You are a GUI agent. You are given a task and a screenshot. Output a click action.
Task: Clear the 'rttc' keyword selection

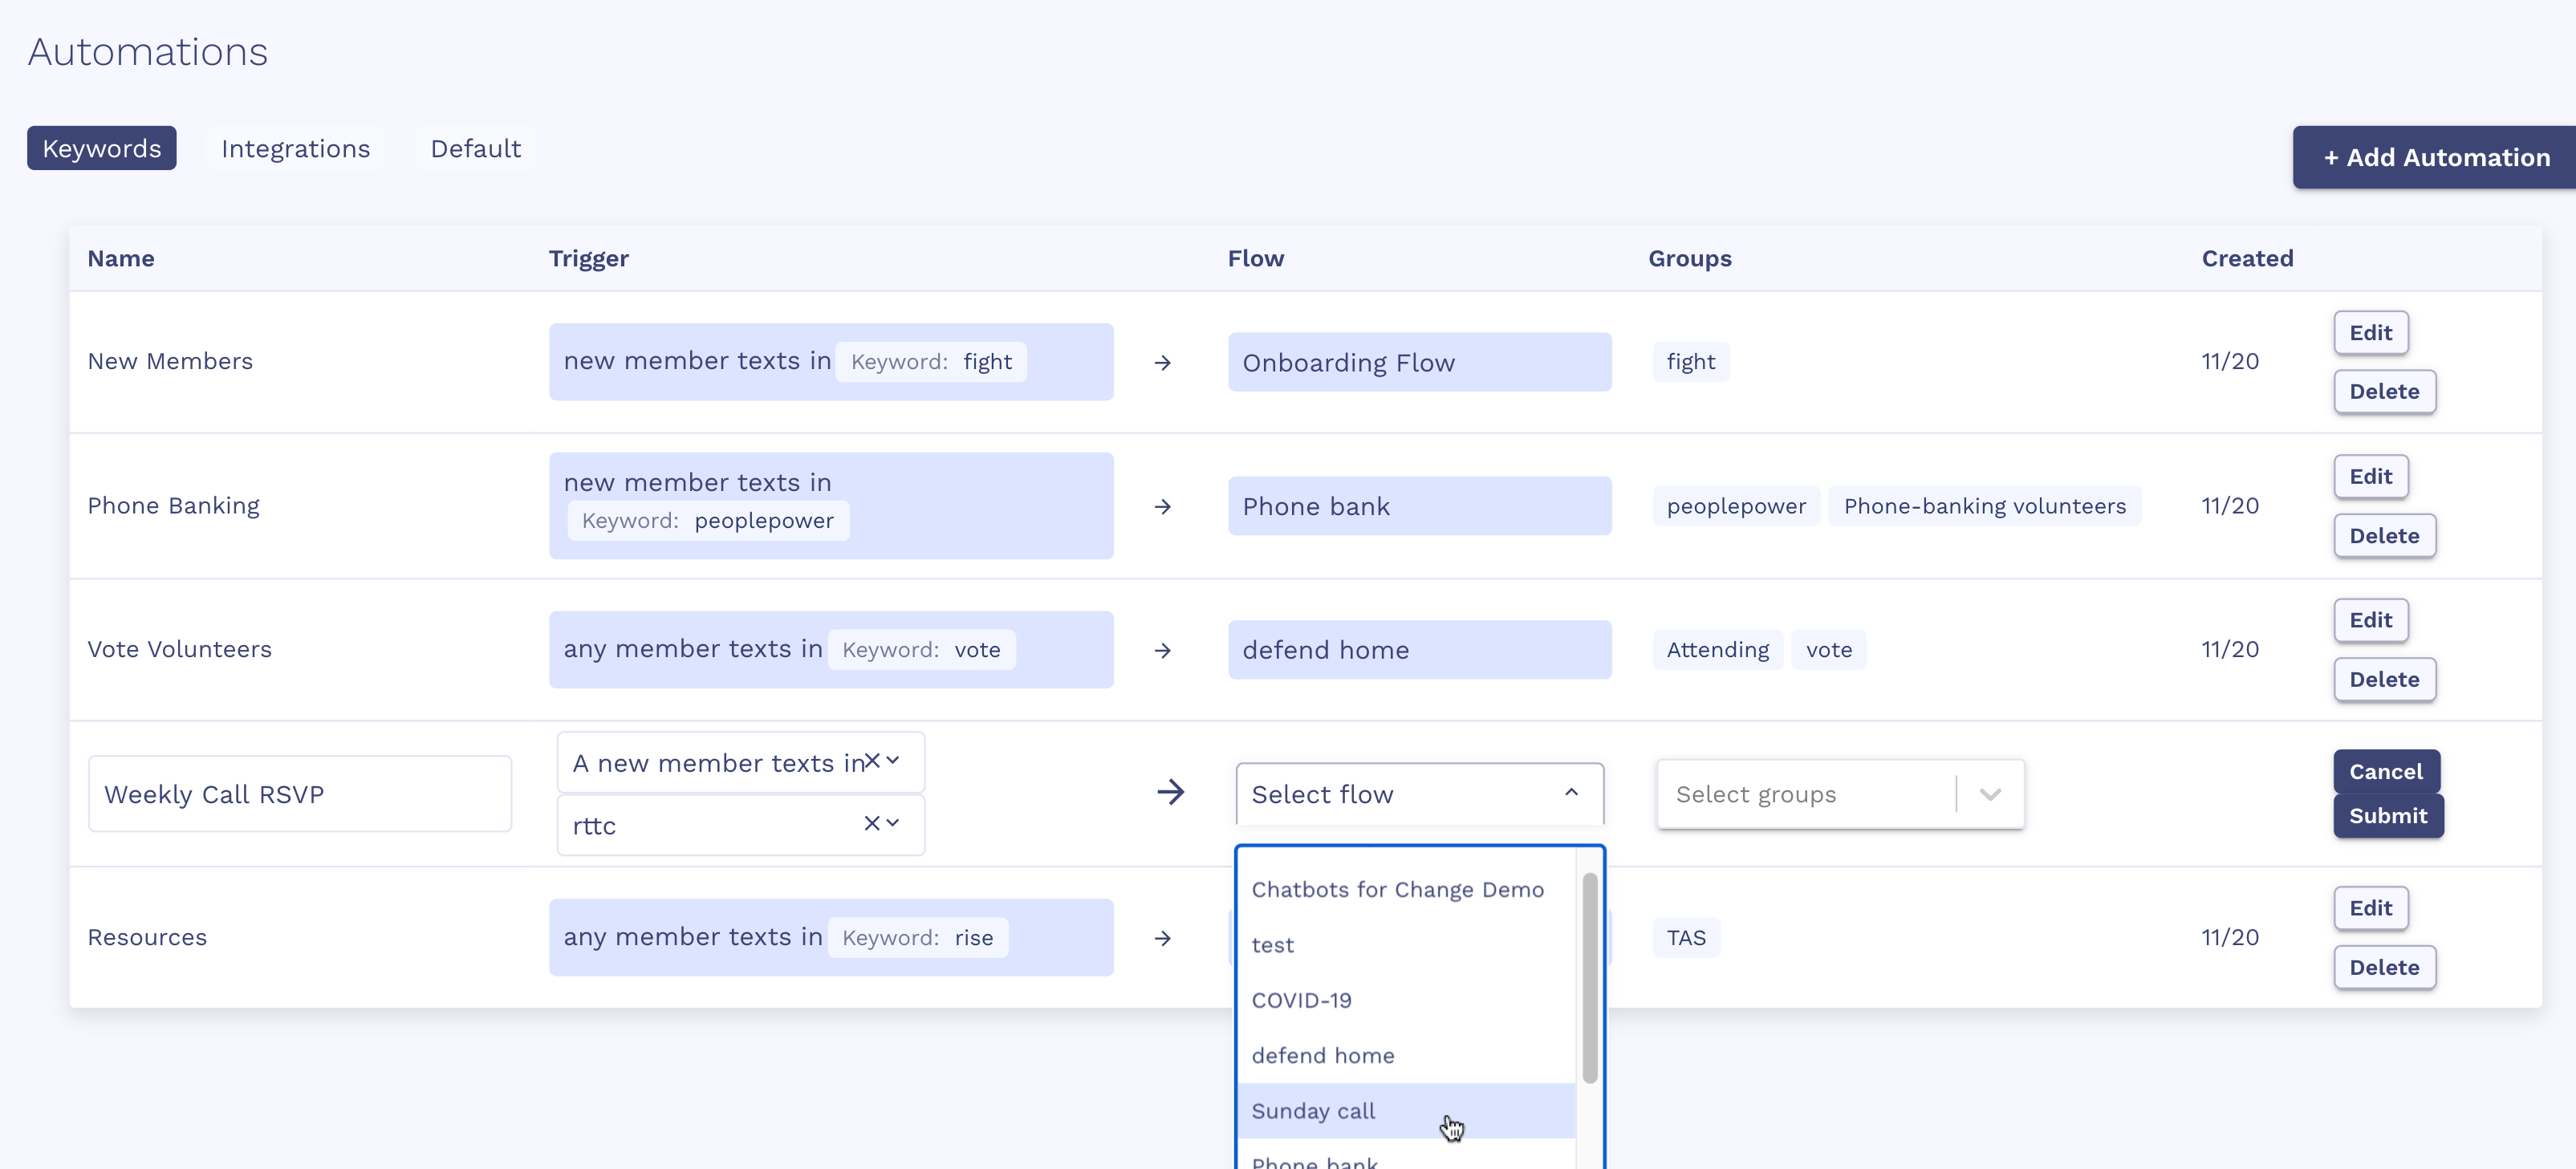coord(872,823)
